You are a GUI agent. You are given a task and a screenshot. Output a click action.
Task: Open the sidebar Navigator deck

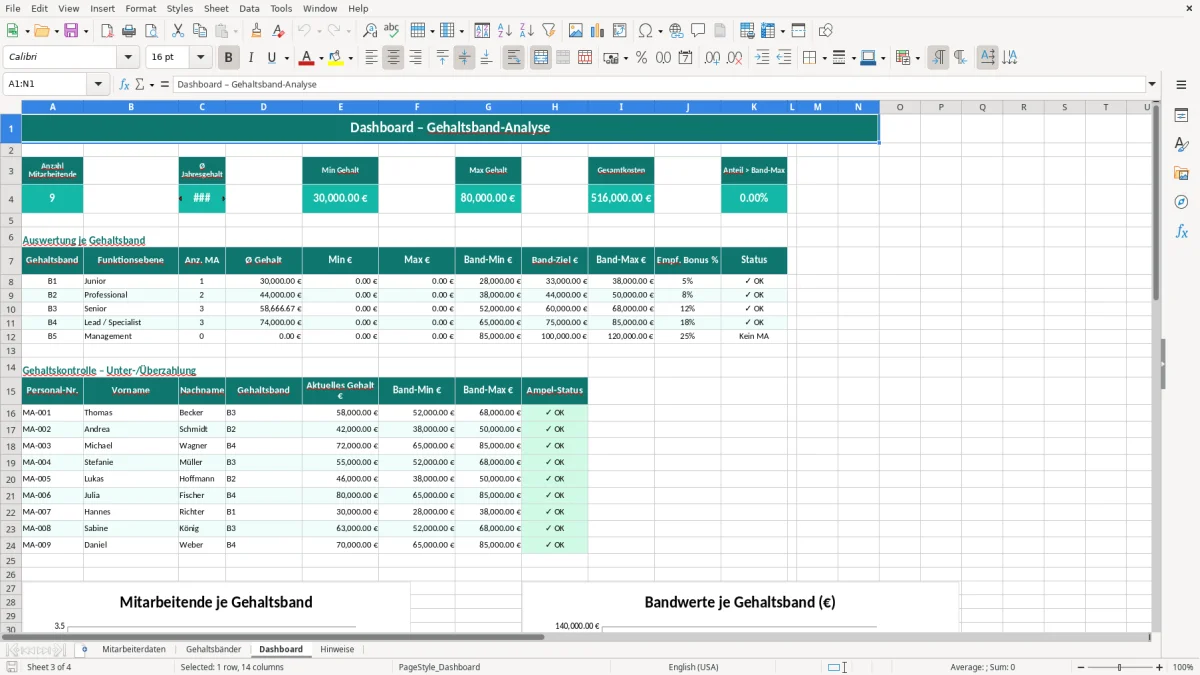[x=1181, y=202]
